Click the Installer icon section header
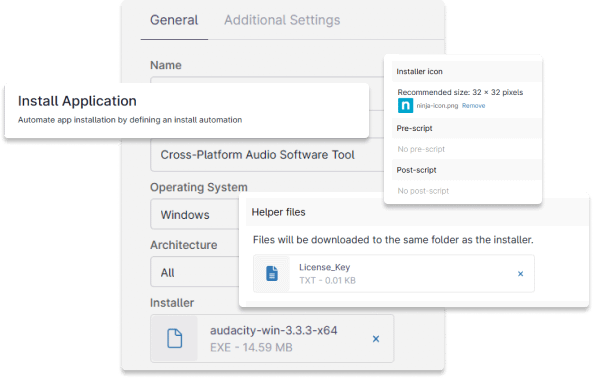The image size is (593, 378). pos(467,71)
